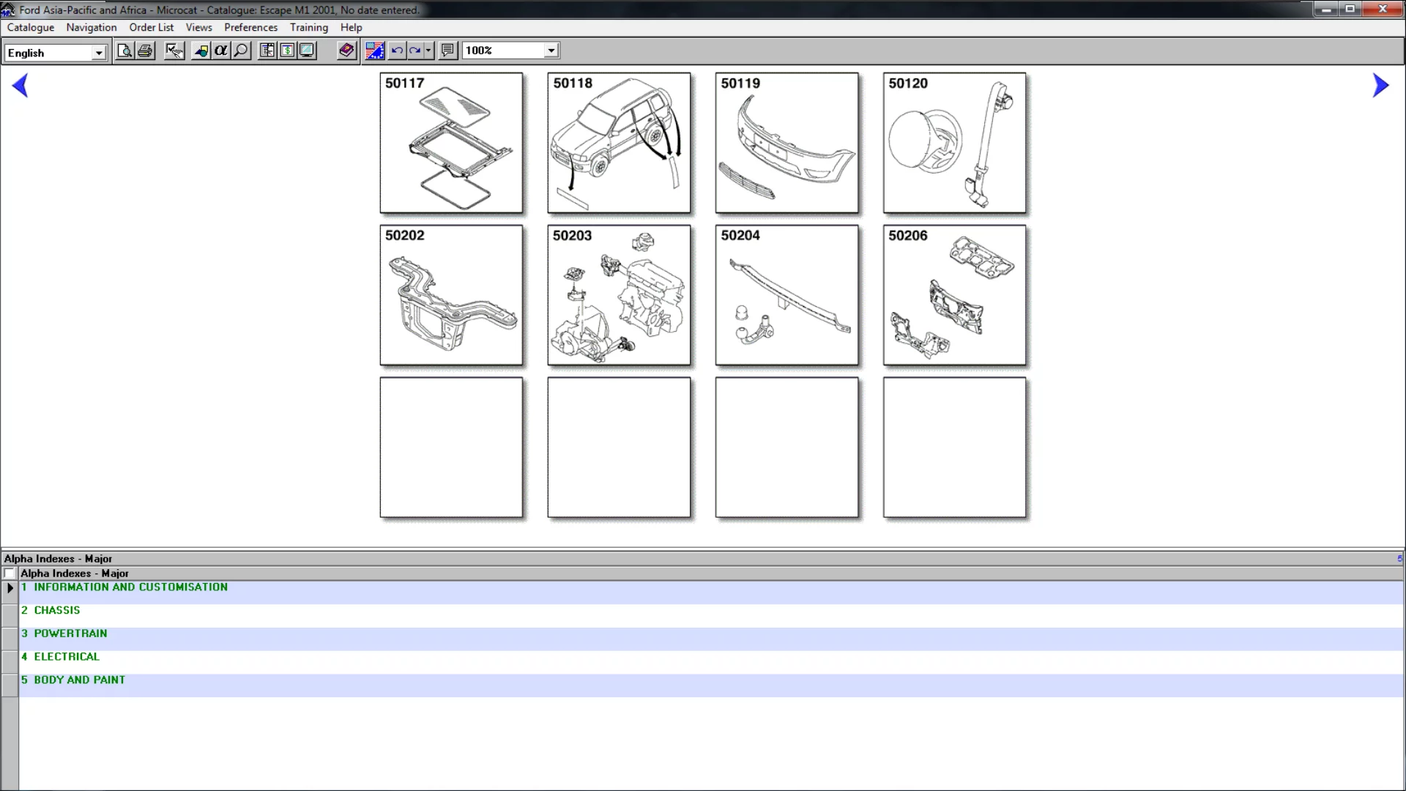Go to previous page with left arrow
The height and width of the screenshot is (791, 1406).
click(20, 86)
